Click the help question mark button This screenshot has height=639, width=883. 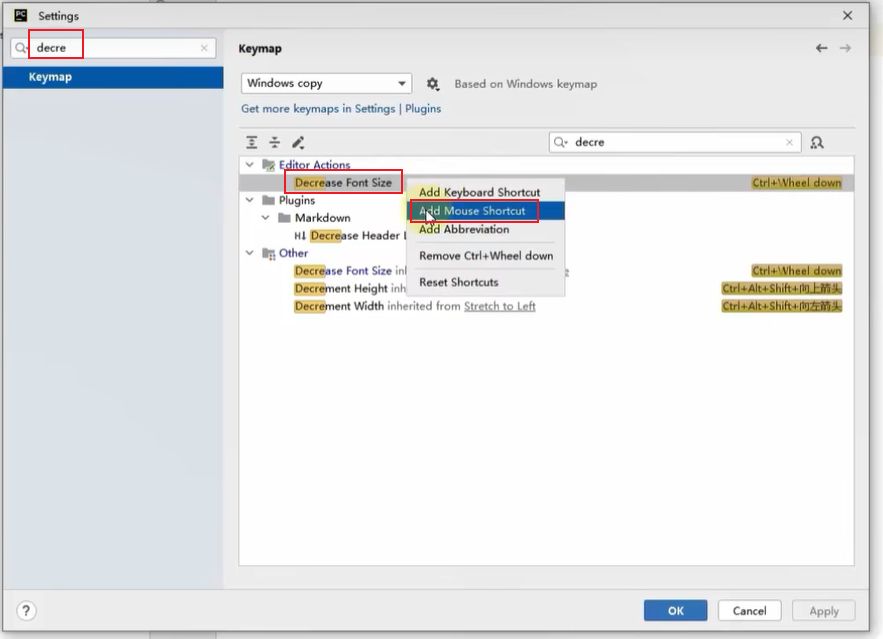[x=27, y=610]
